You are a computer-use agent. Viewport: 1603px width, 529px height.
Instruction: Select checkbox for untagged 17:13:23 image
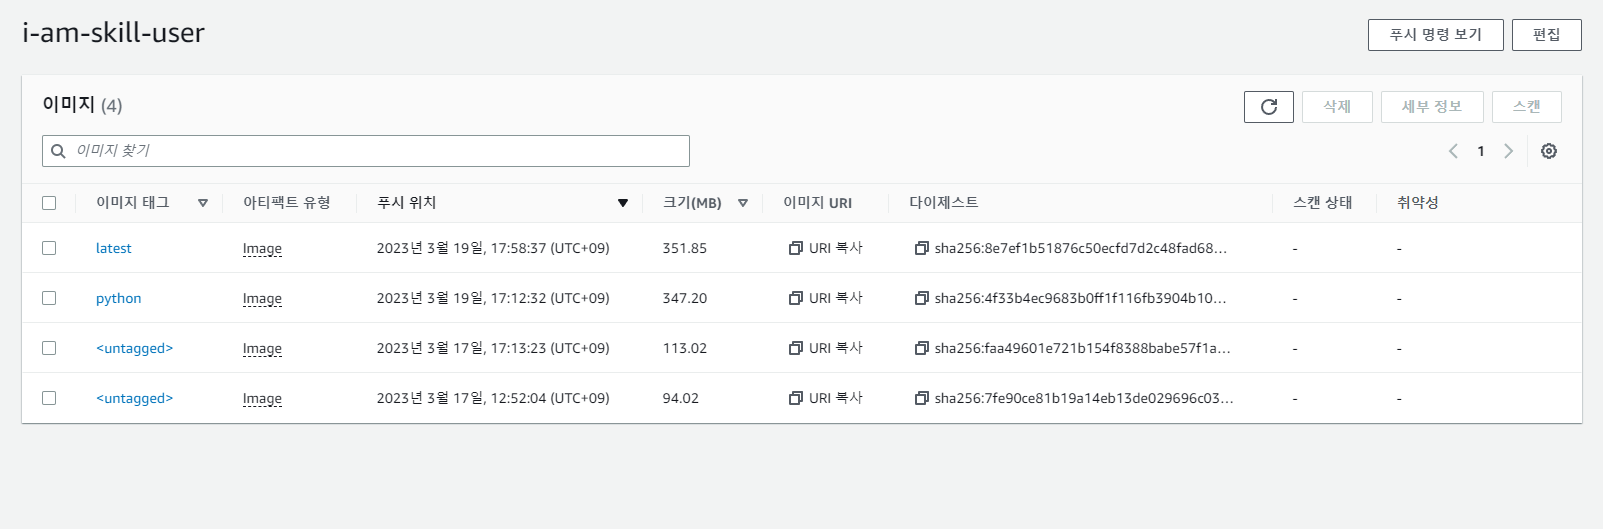[49, 348]
